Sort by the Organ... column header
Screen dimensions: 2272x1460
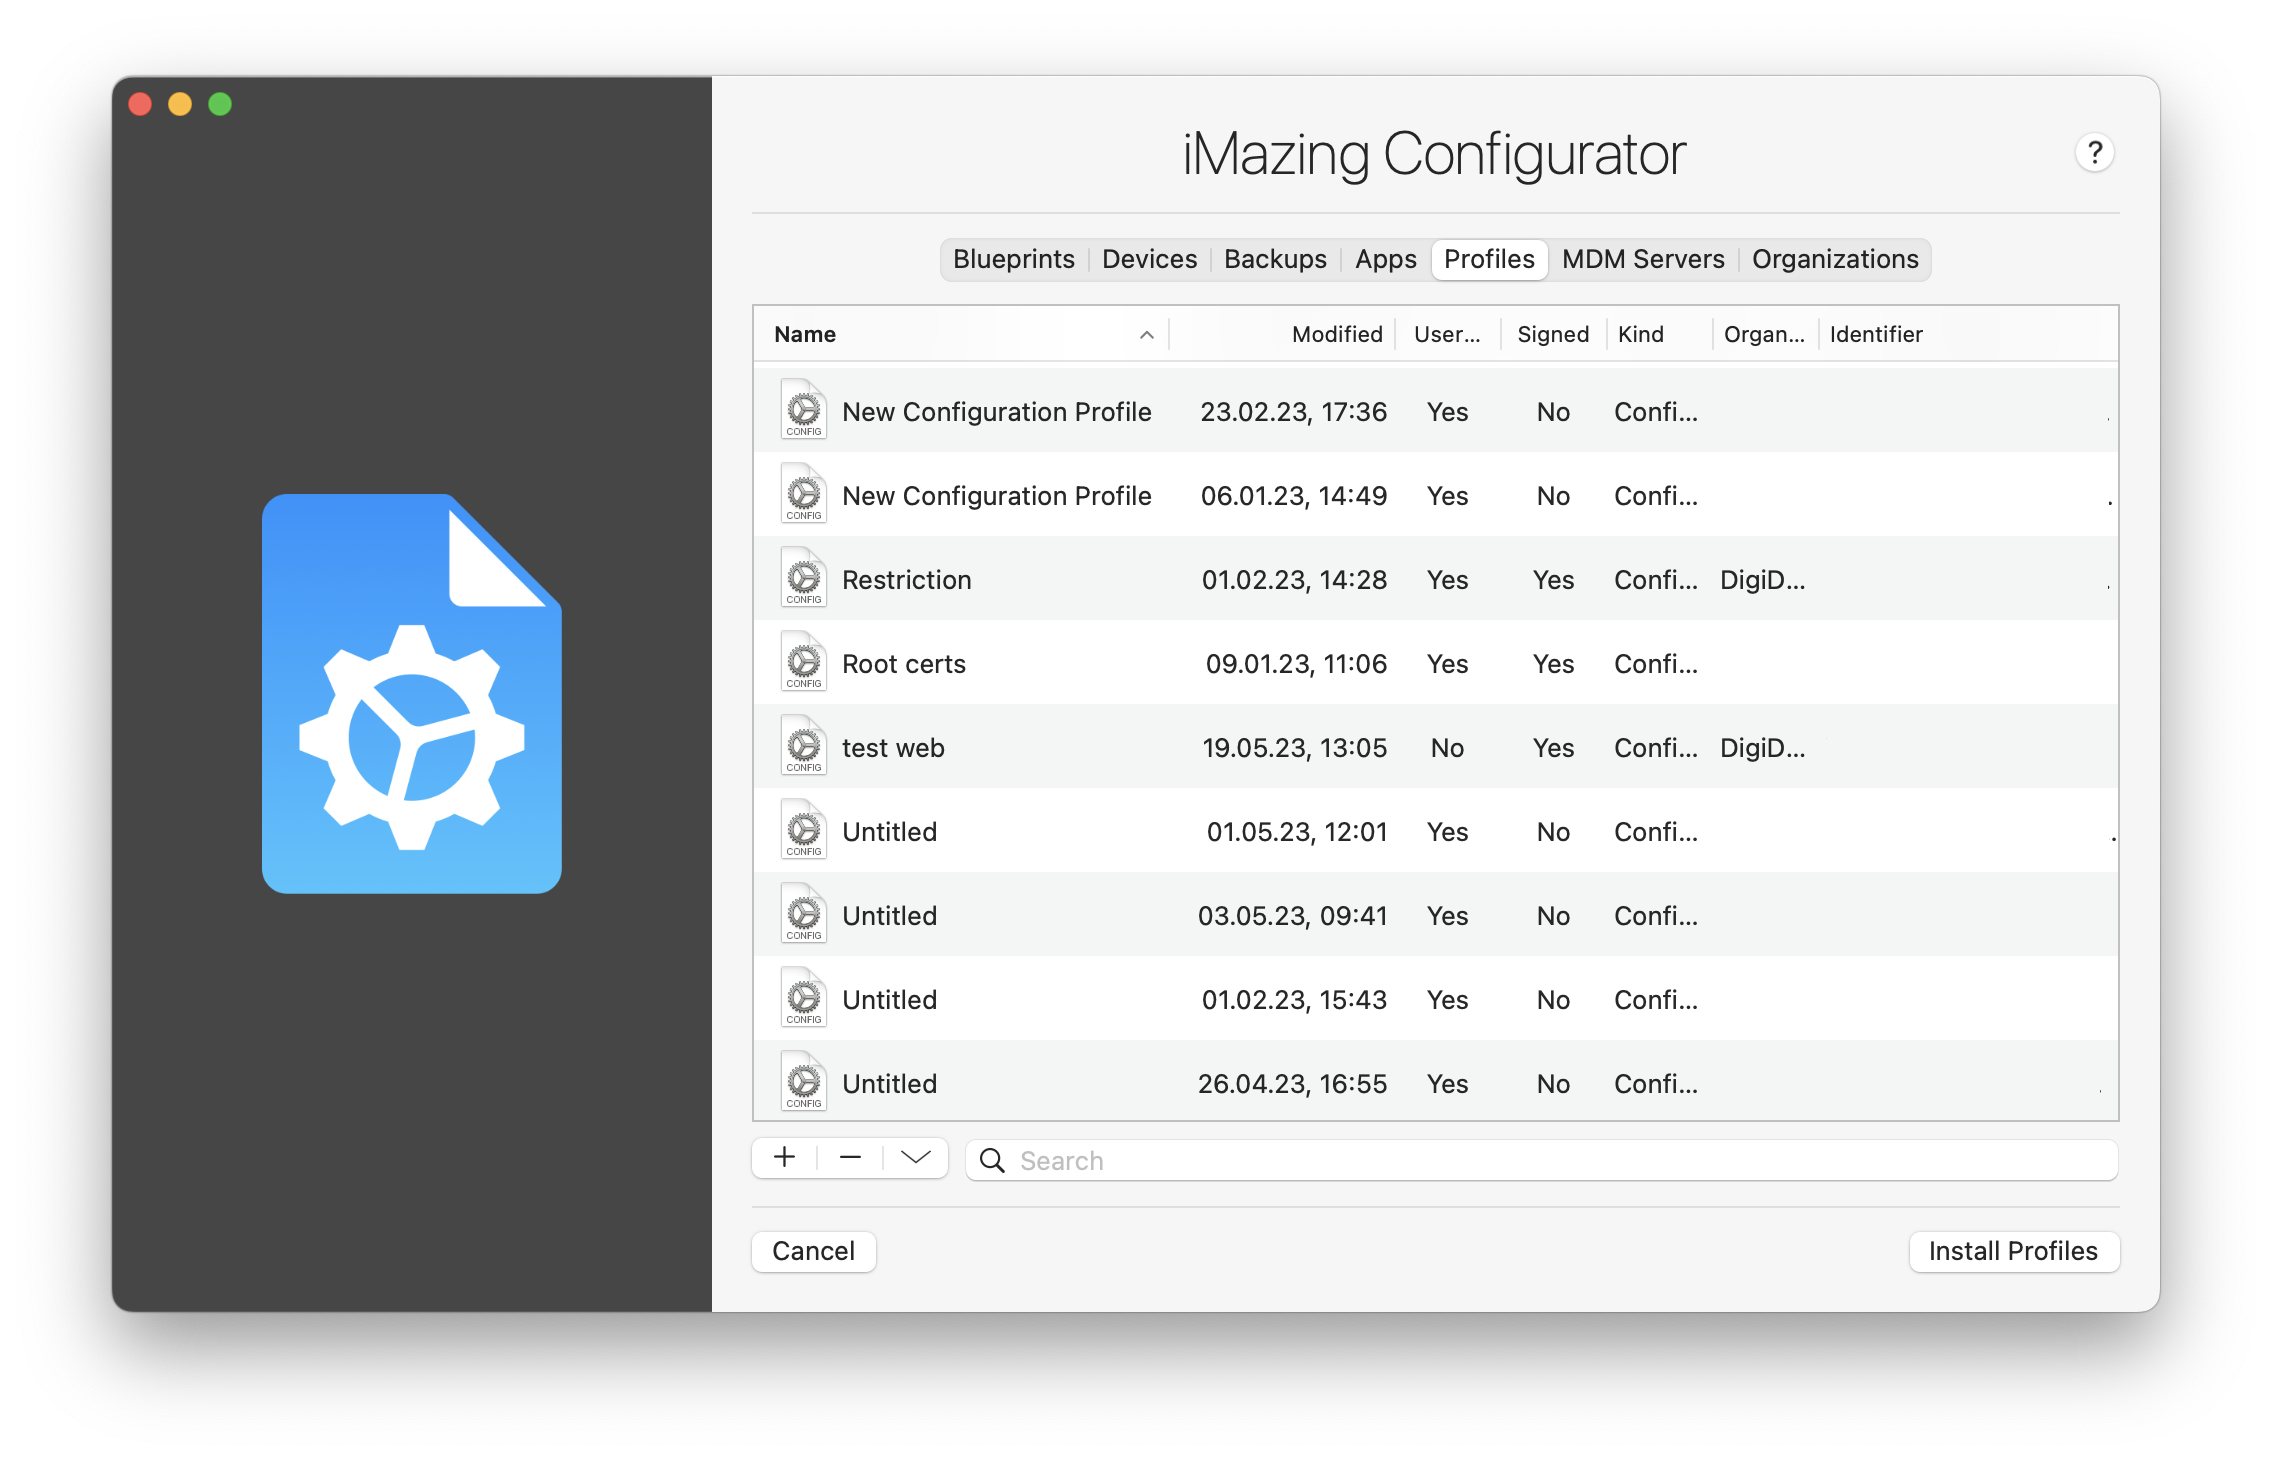point(1764,334)
